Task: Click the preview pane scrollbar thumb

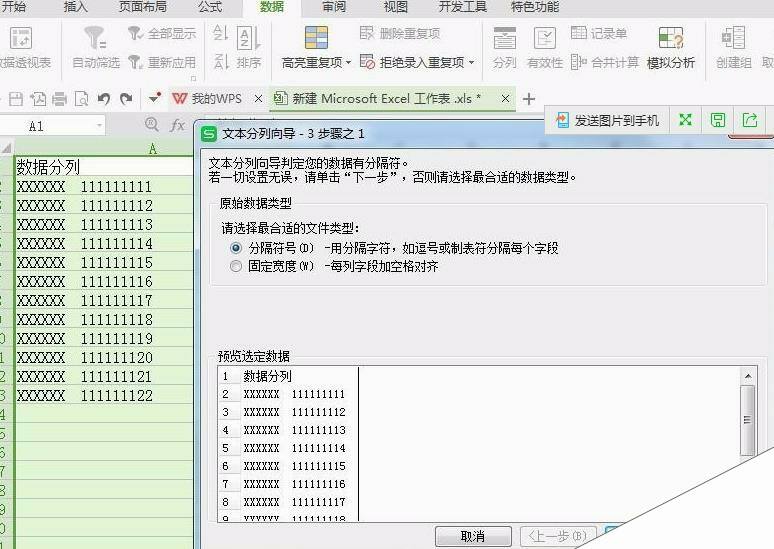Action: (x=747, y=420)
